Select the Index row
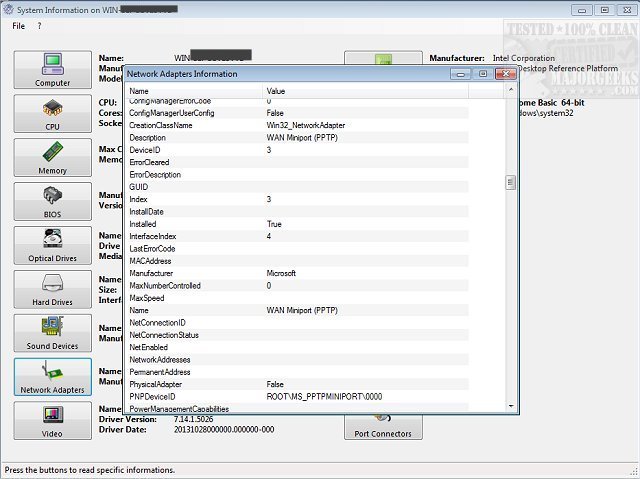The width and height of the screenshot is (640, 479). (x=298, y=199)
